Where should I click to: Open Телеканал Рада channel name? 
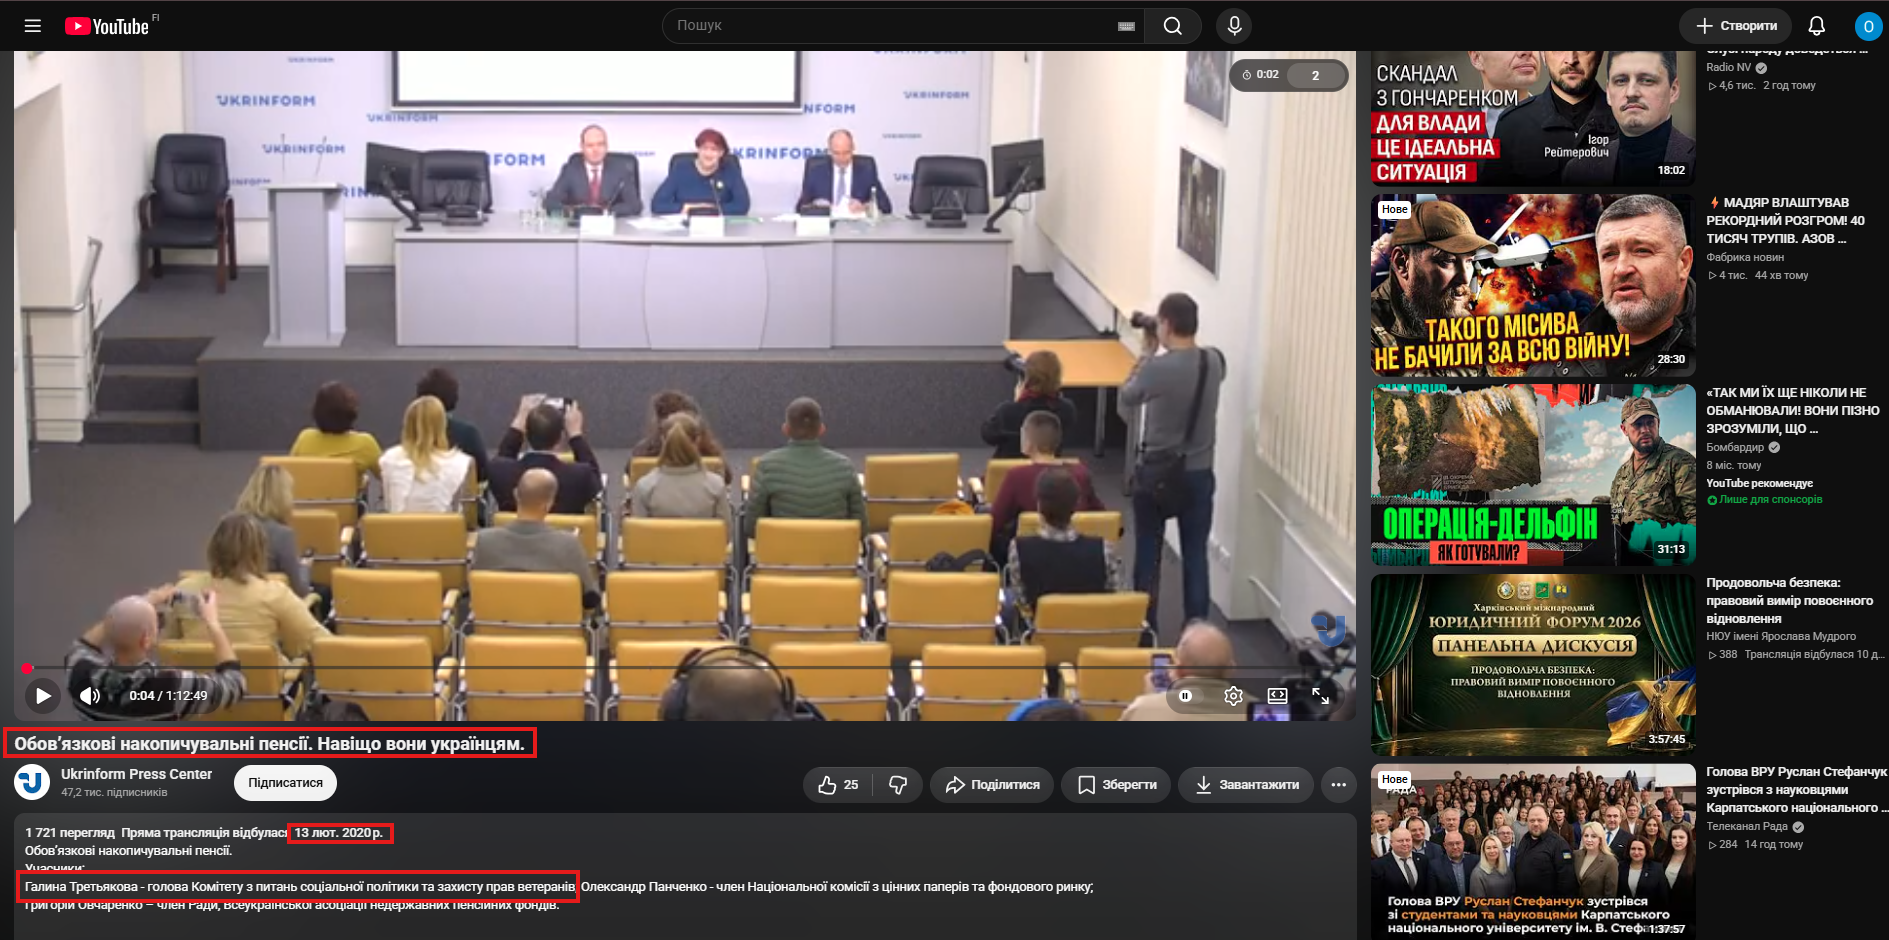coord(1747,826)
